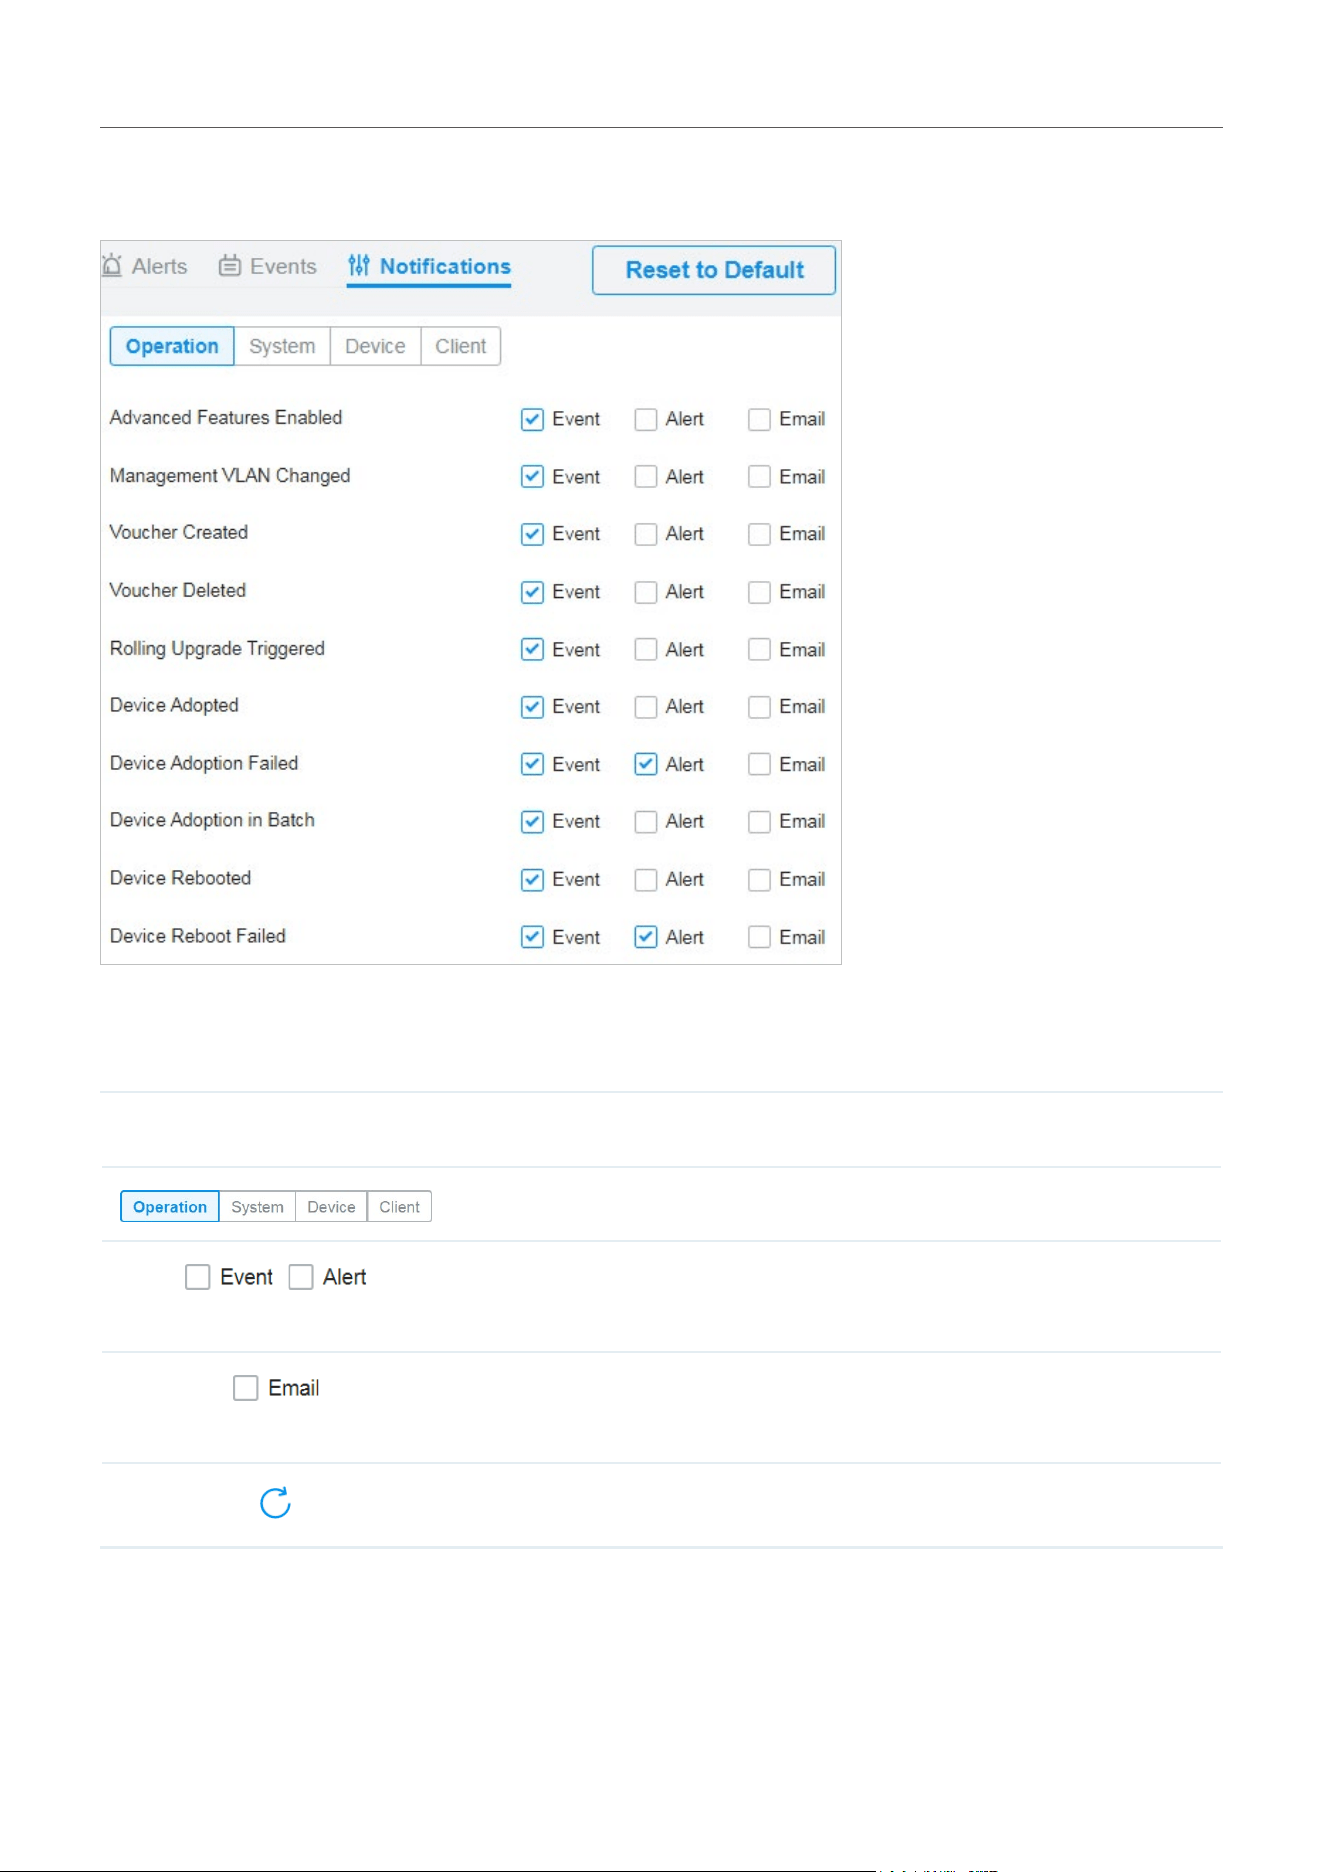1324x1872 pixels.
Task: Open the Events tab
Action: (268, 266)
